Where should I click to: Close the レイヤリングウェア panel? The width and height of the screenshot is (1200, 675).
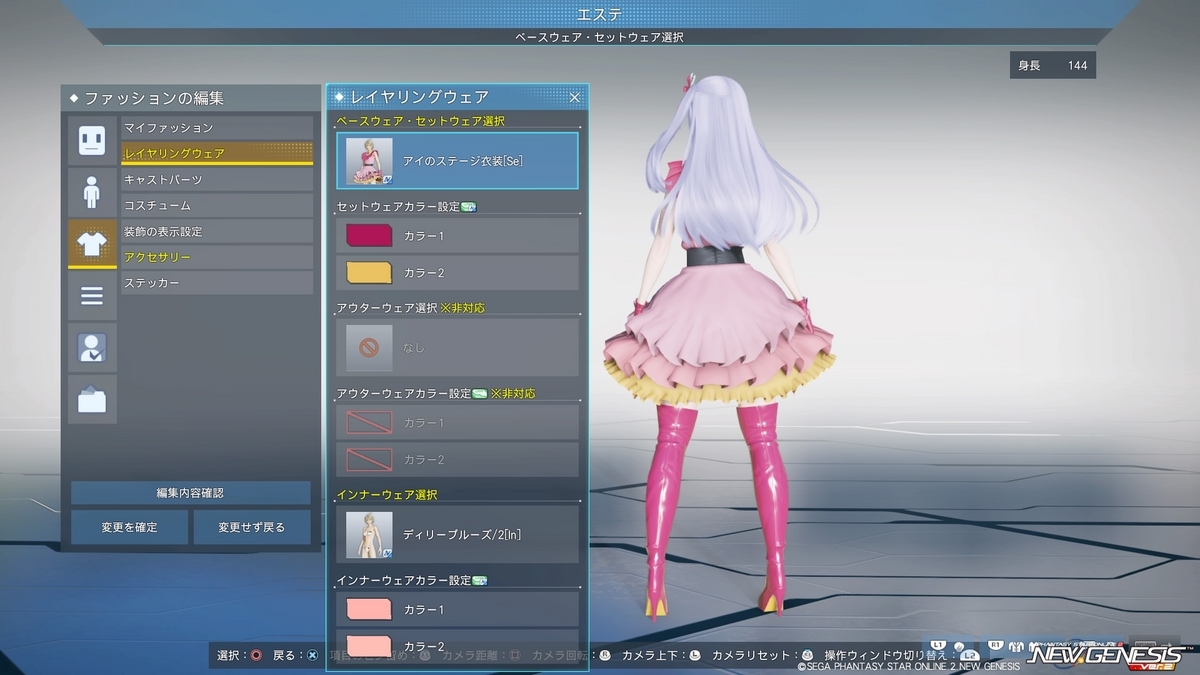[x=575, y=97]
